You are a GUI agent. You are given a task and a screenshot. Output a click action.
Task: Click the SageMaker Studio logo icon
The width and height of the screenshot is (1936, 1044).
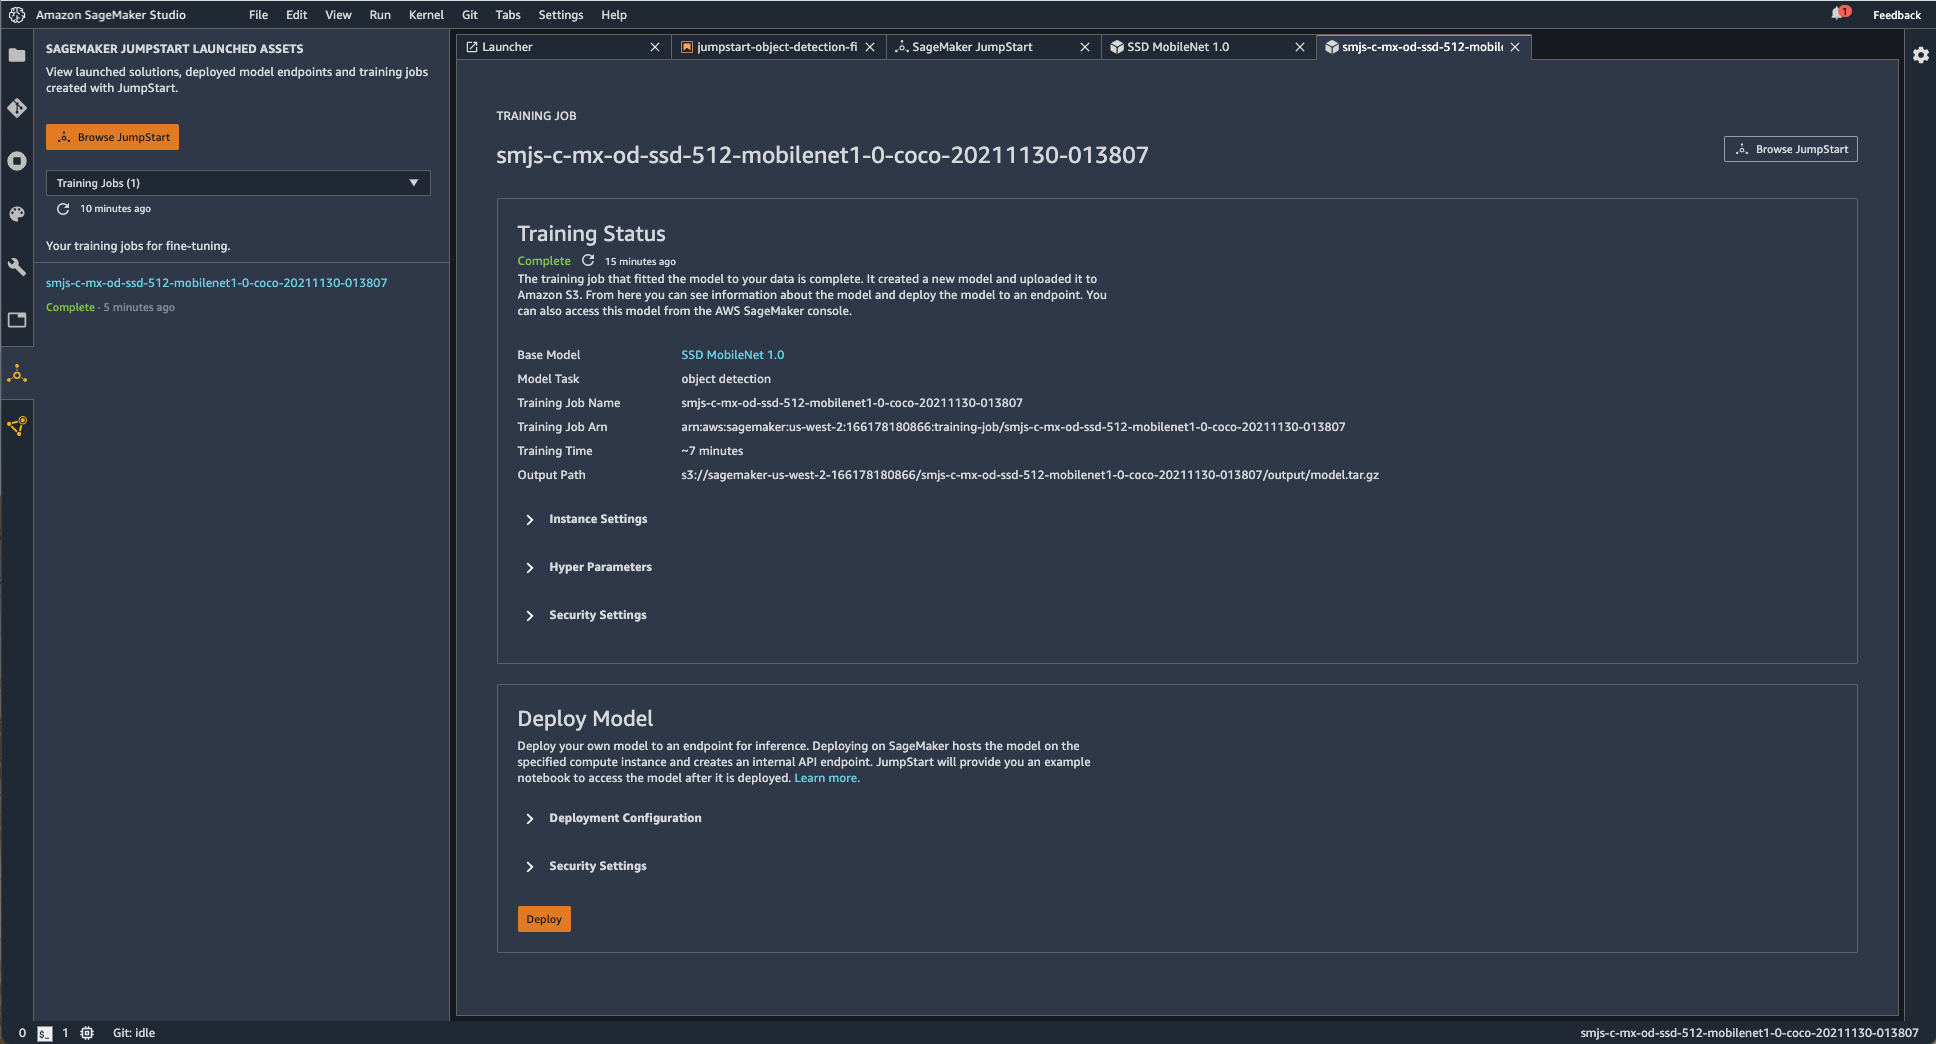pyautogui.click(x=17, y=15)
